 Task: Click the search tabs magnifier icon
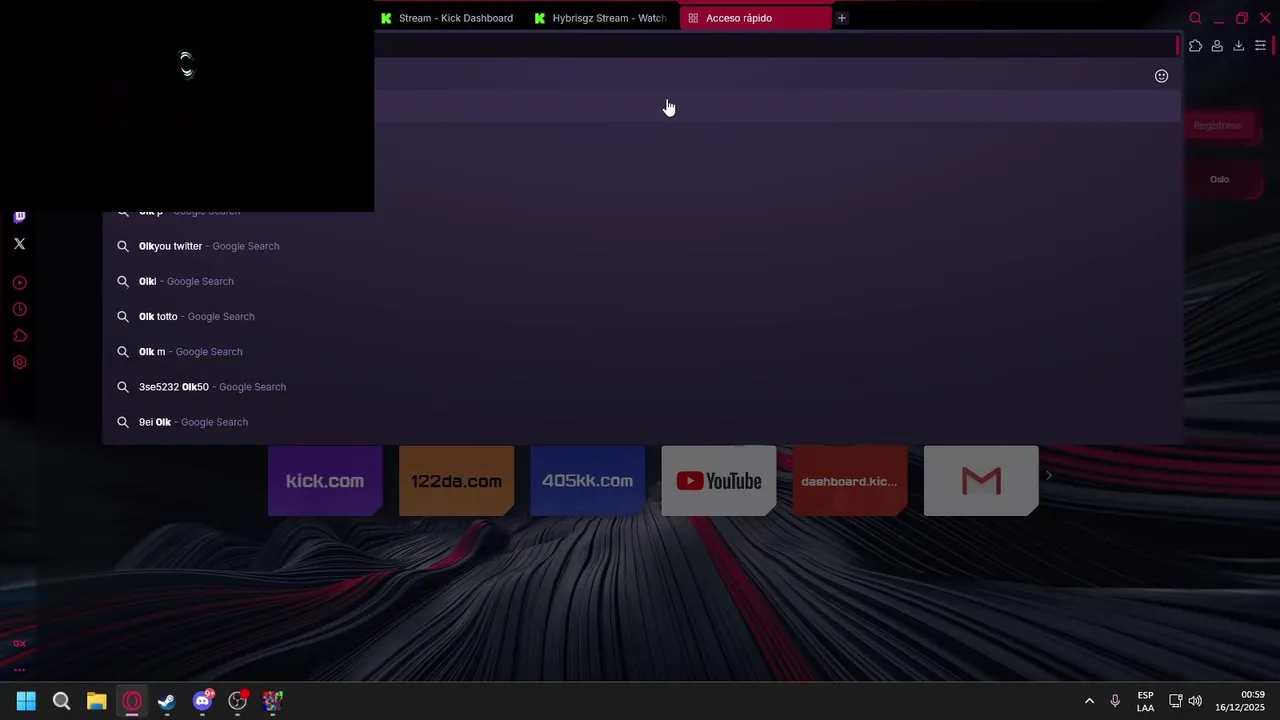1195,18
